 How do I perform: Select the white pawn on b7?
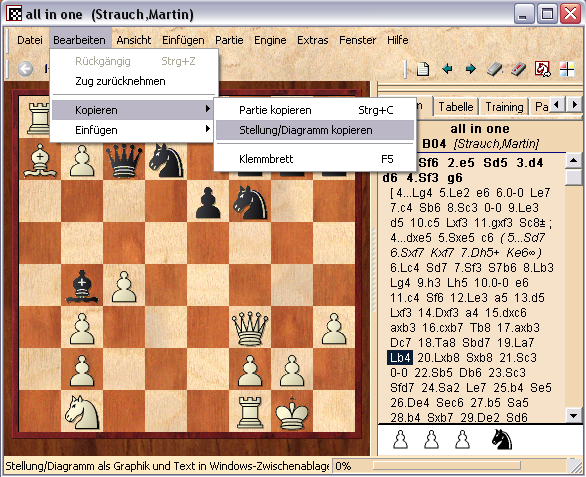(x=81, y=160)
